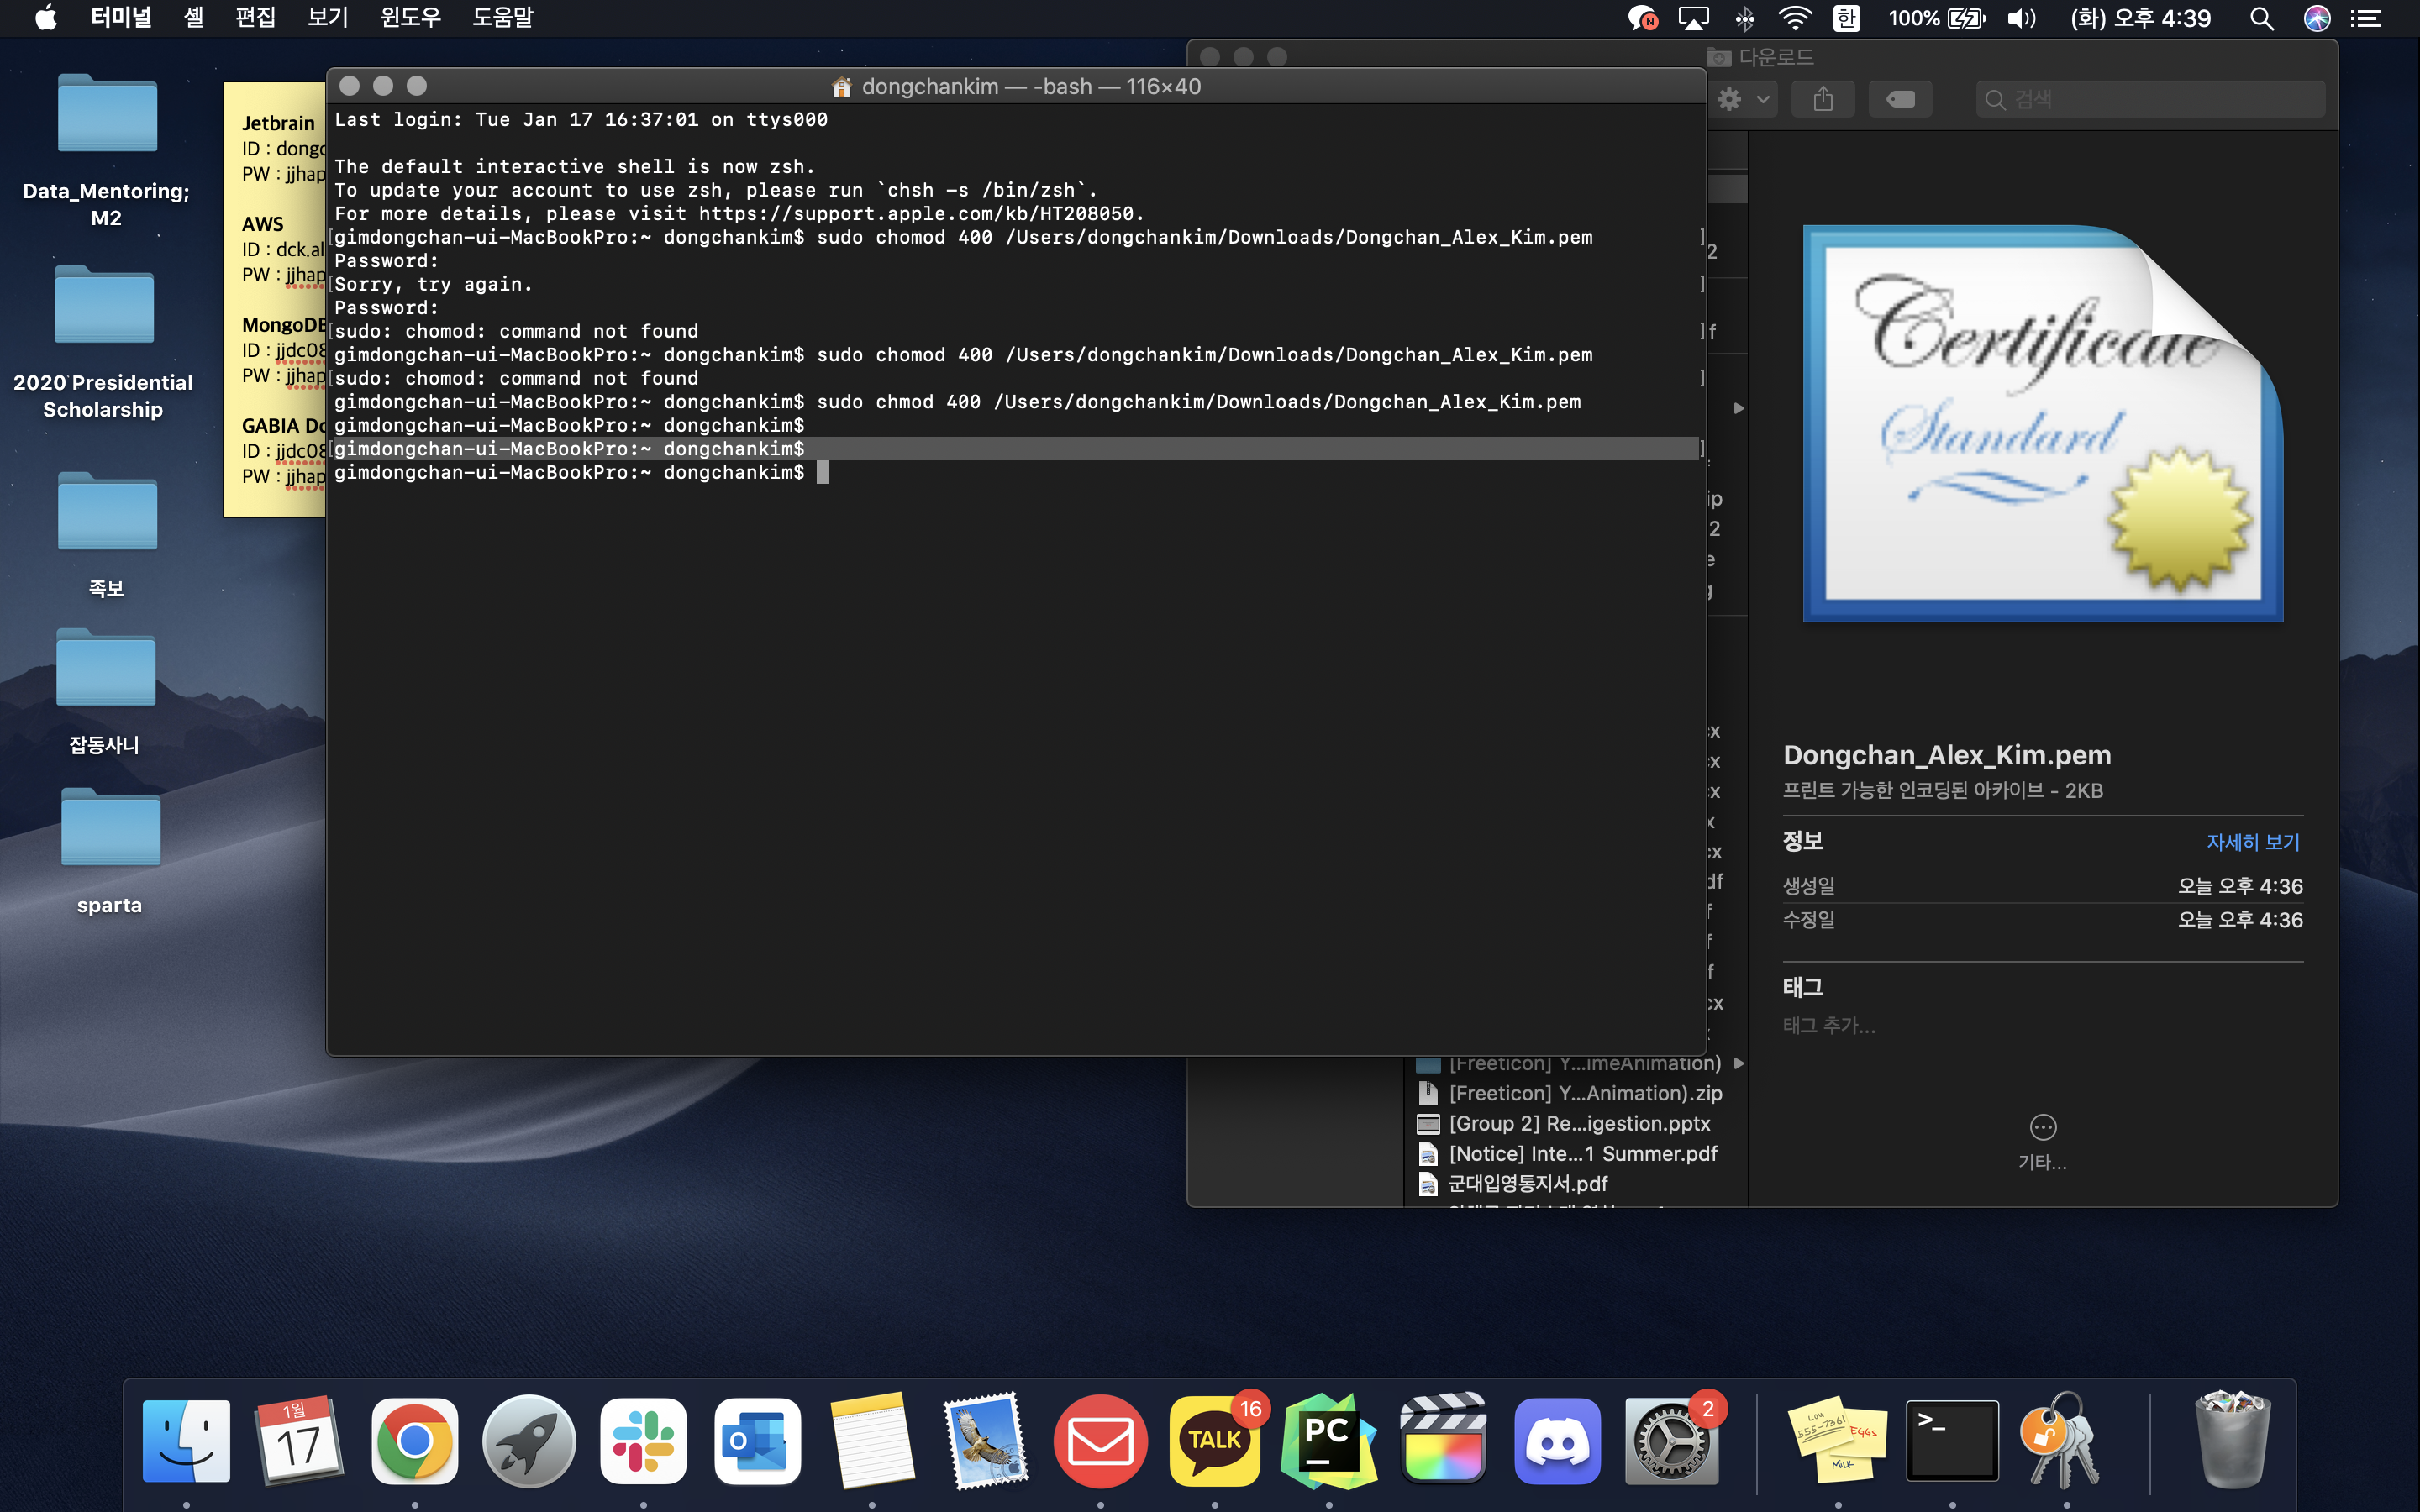Open the 편집 menu
This screenshot has width=2420, height=1512.
tap(255, 18)
